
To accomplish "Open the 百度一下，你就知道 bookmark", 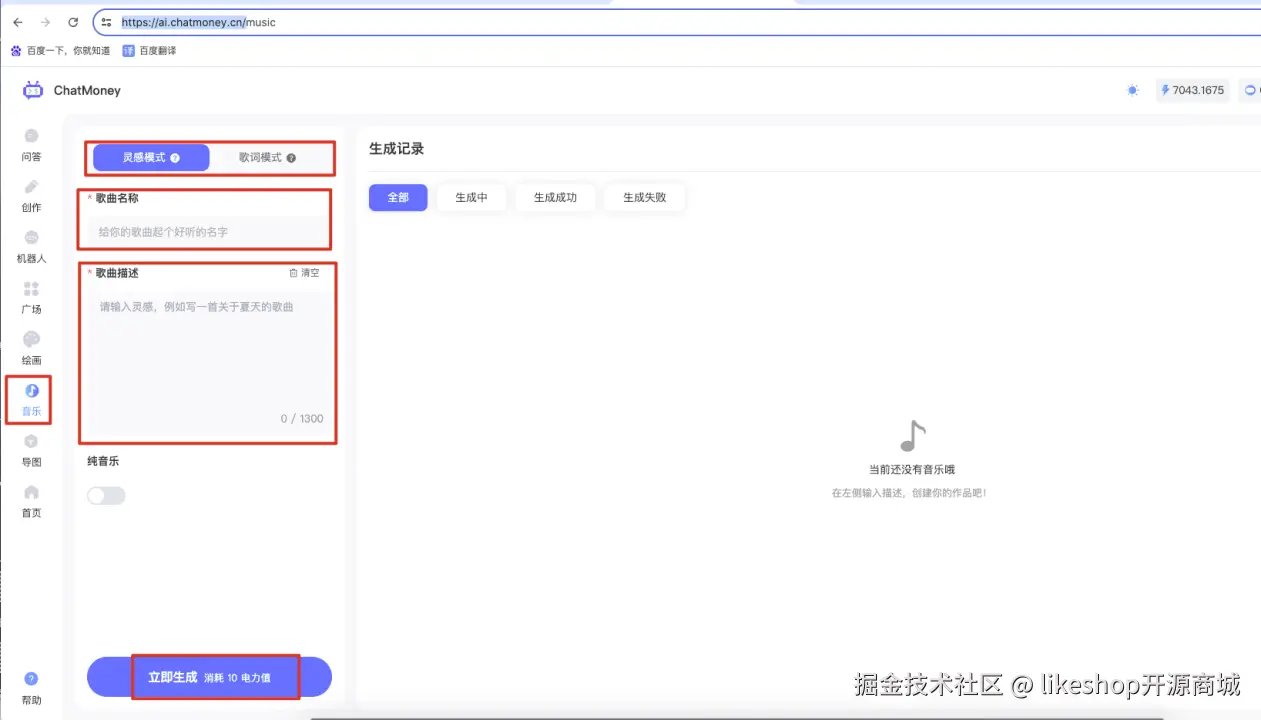I will (x=60, y=51).
